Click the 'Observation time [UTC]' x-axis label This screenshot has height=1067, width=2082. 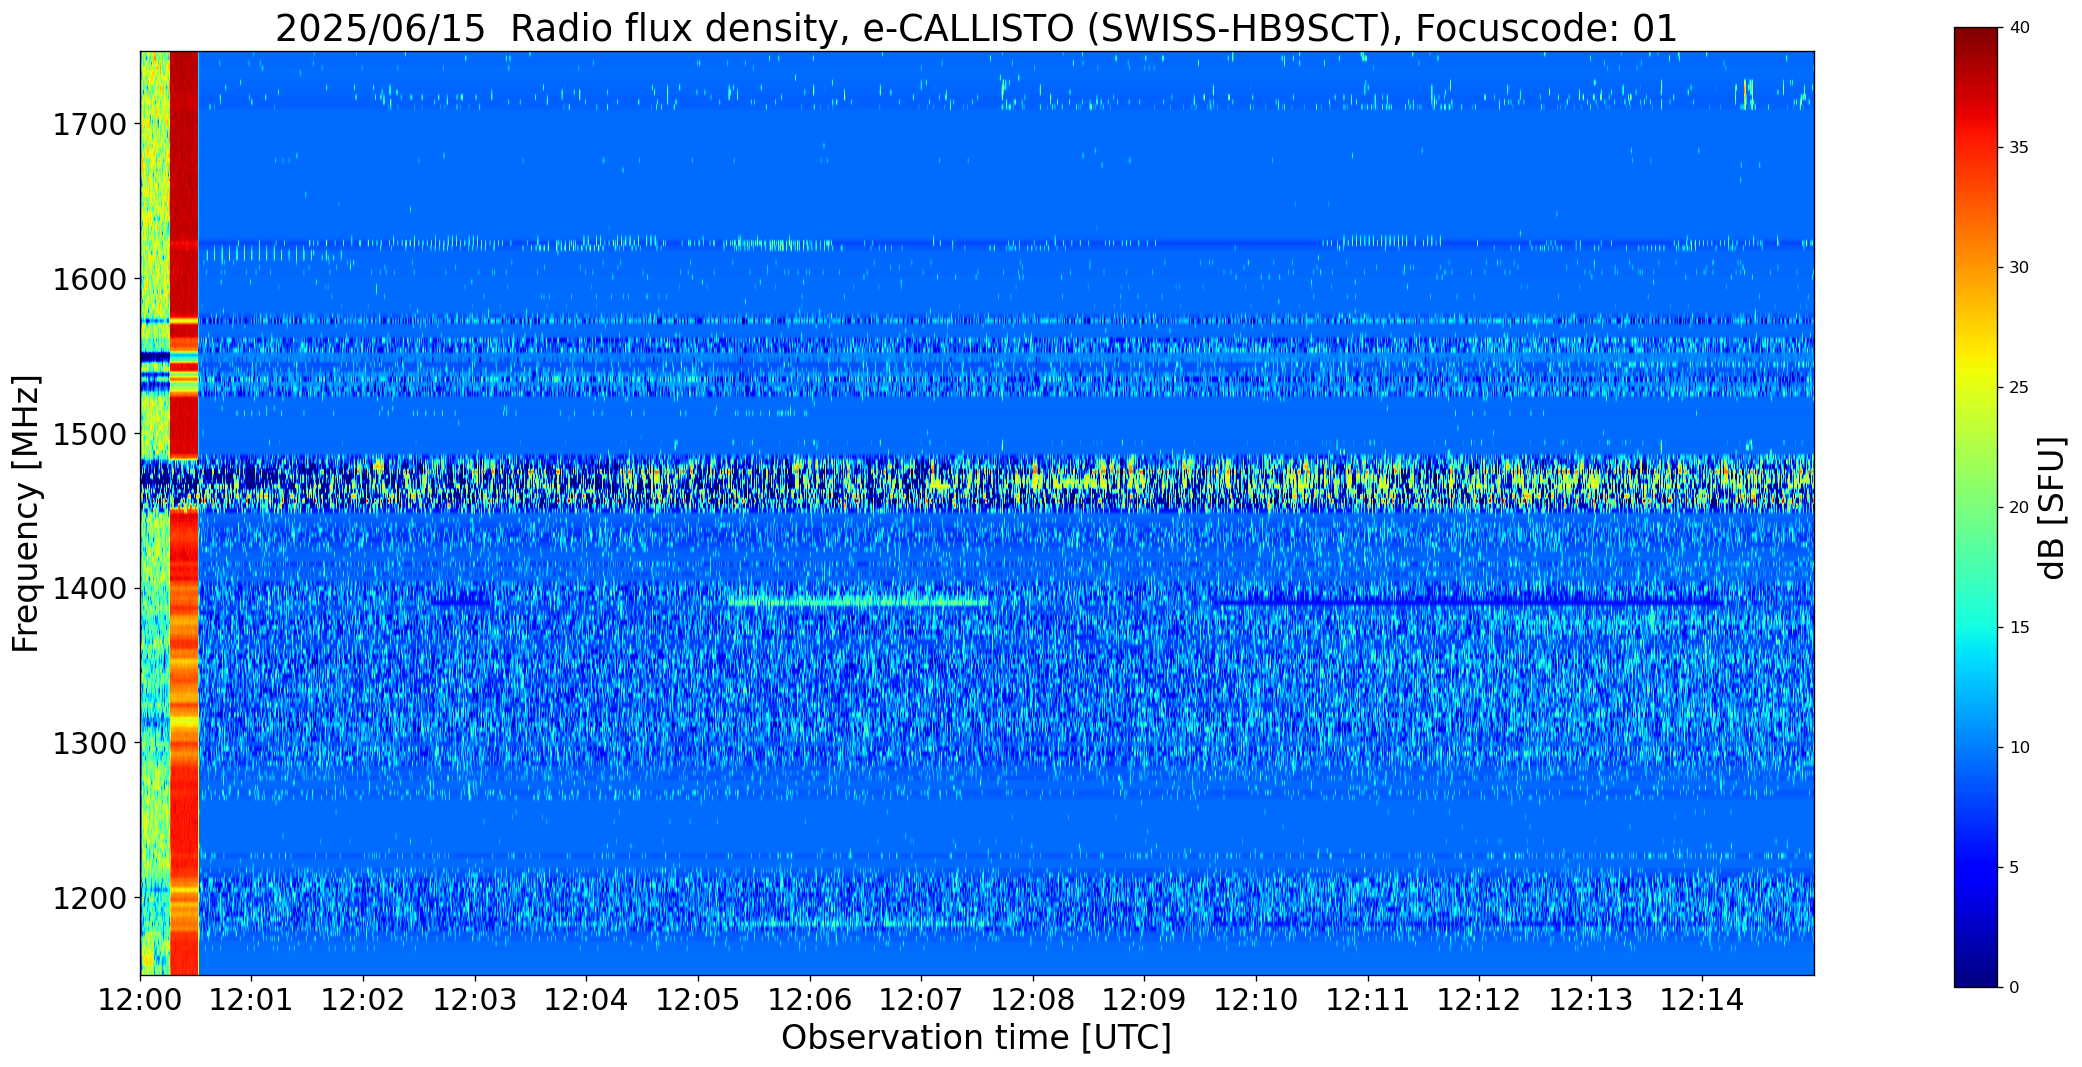point(976,1038)
